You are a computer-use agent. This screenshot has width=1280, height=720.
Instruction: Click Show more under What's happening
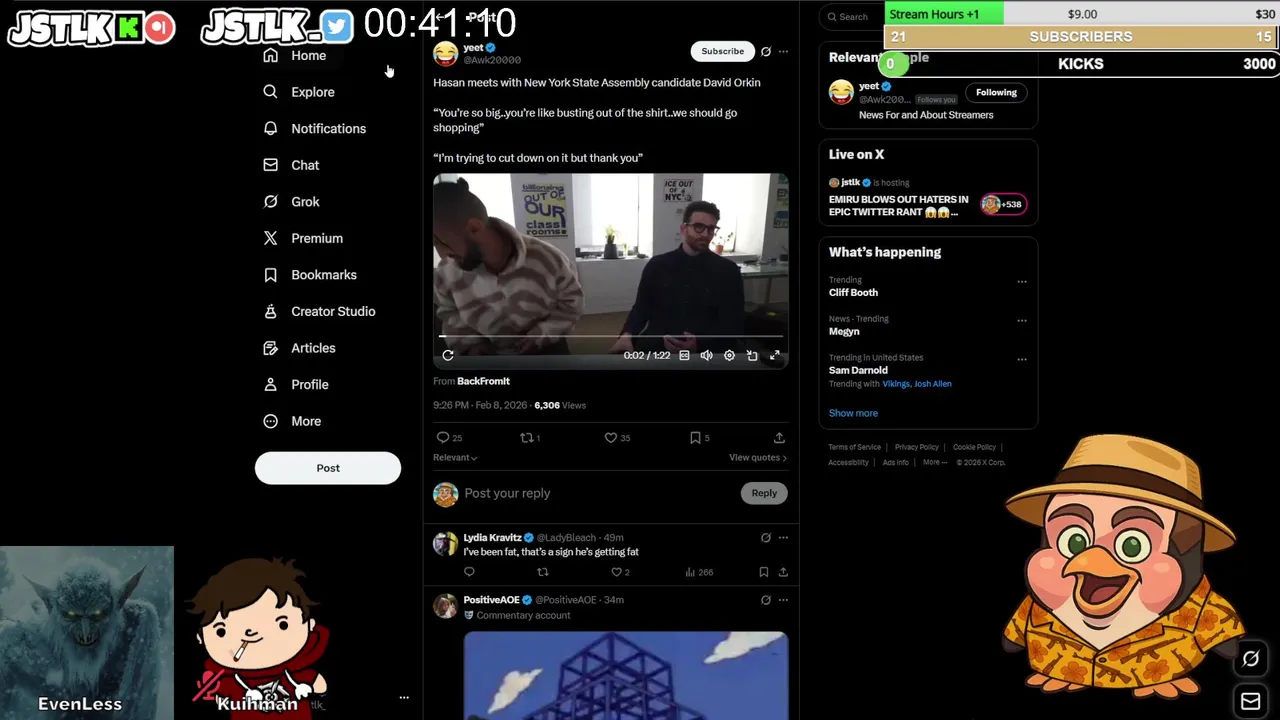click(853, 413)
